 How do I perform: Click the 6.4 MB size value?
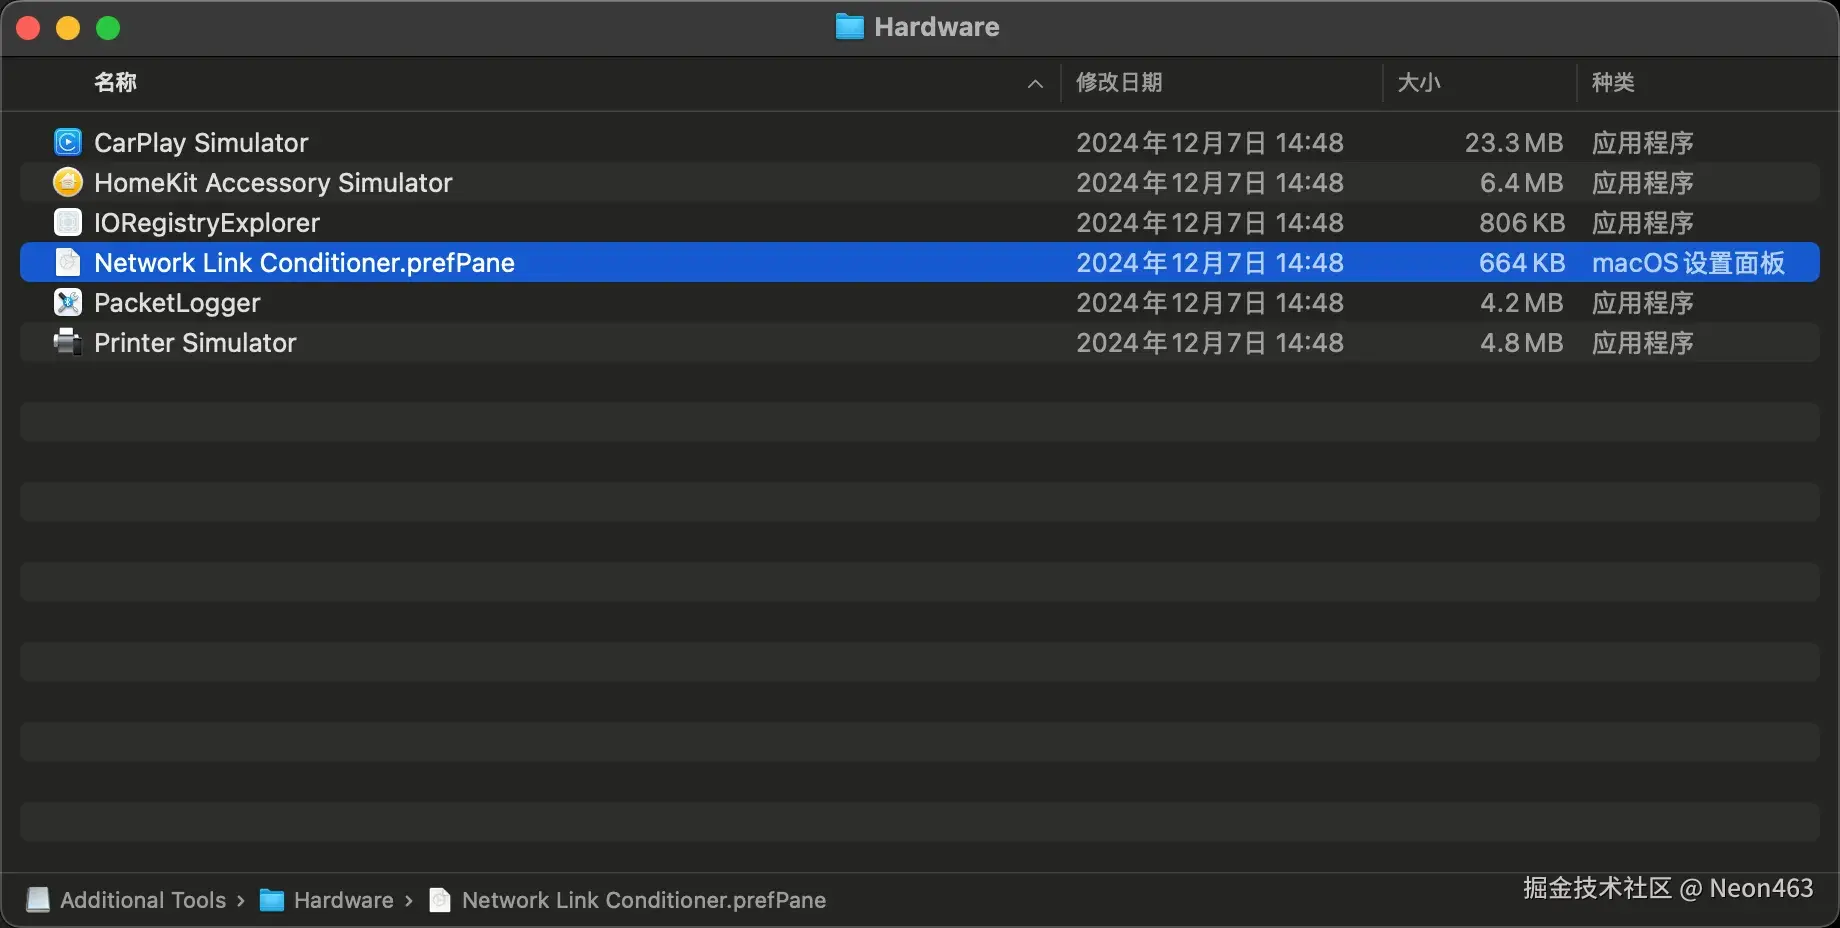(1521, 183)
